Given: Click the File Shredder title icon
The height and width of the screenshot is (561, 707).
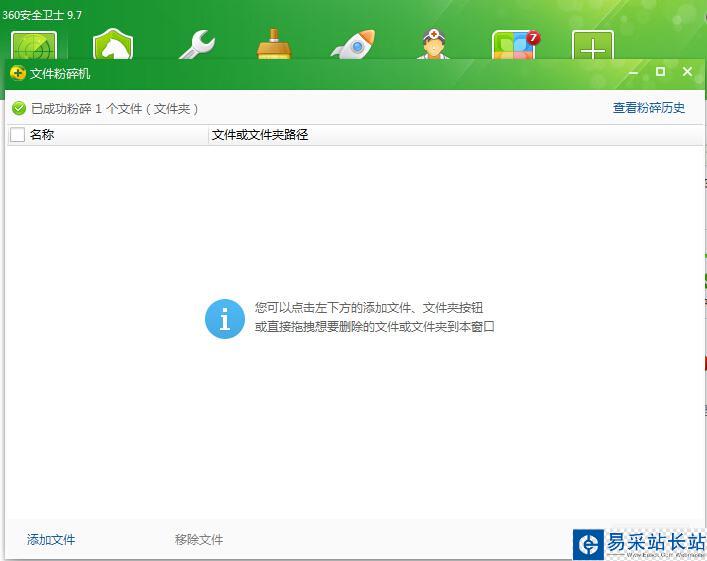Looking at the screenshot, I should (18, 73).
